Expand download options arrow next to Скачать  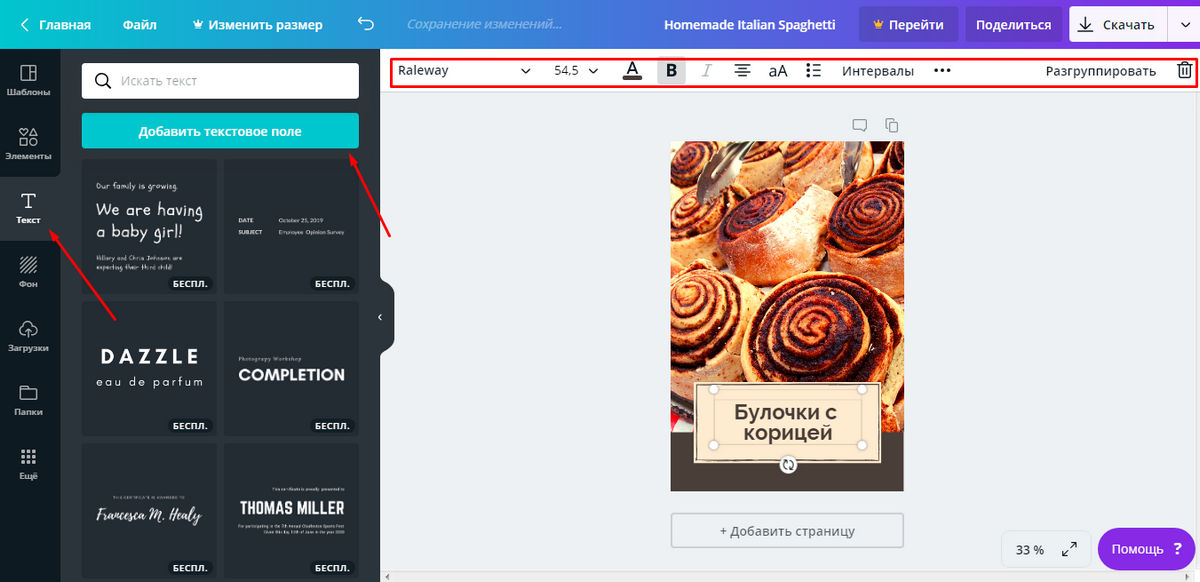pyautogui.click(x=1181, y=25)
